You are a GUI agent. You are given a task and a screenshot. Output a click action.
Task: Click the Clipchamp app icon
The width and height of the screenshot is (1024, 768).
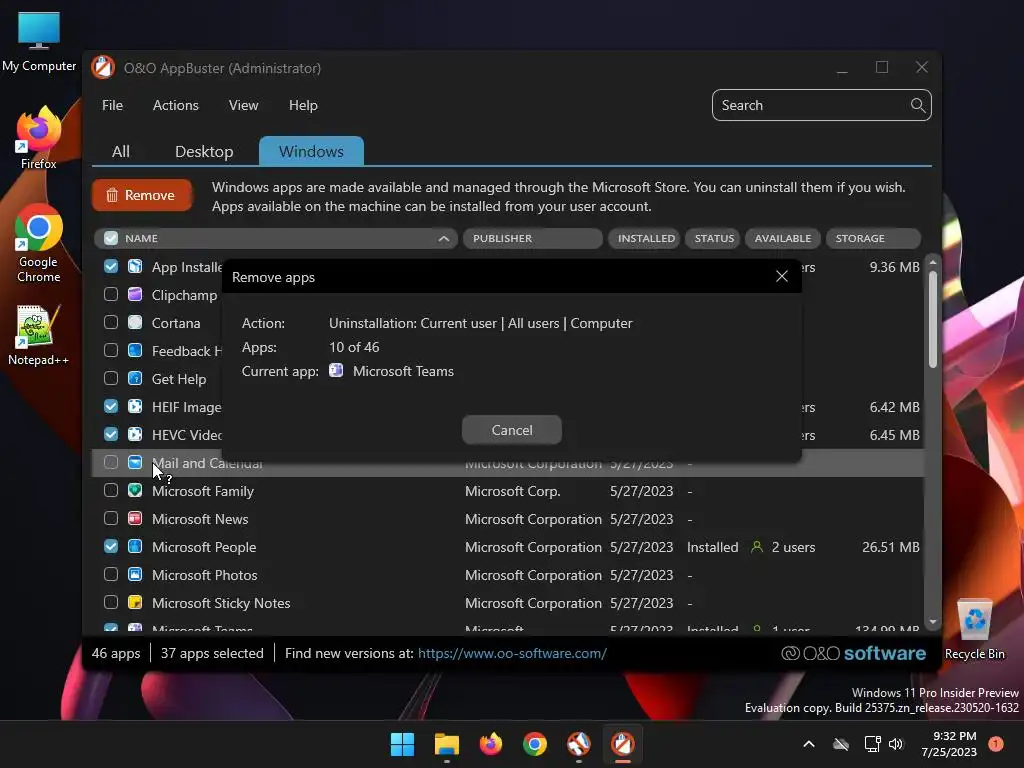[x=135, y=295]
